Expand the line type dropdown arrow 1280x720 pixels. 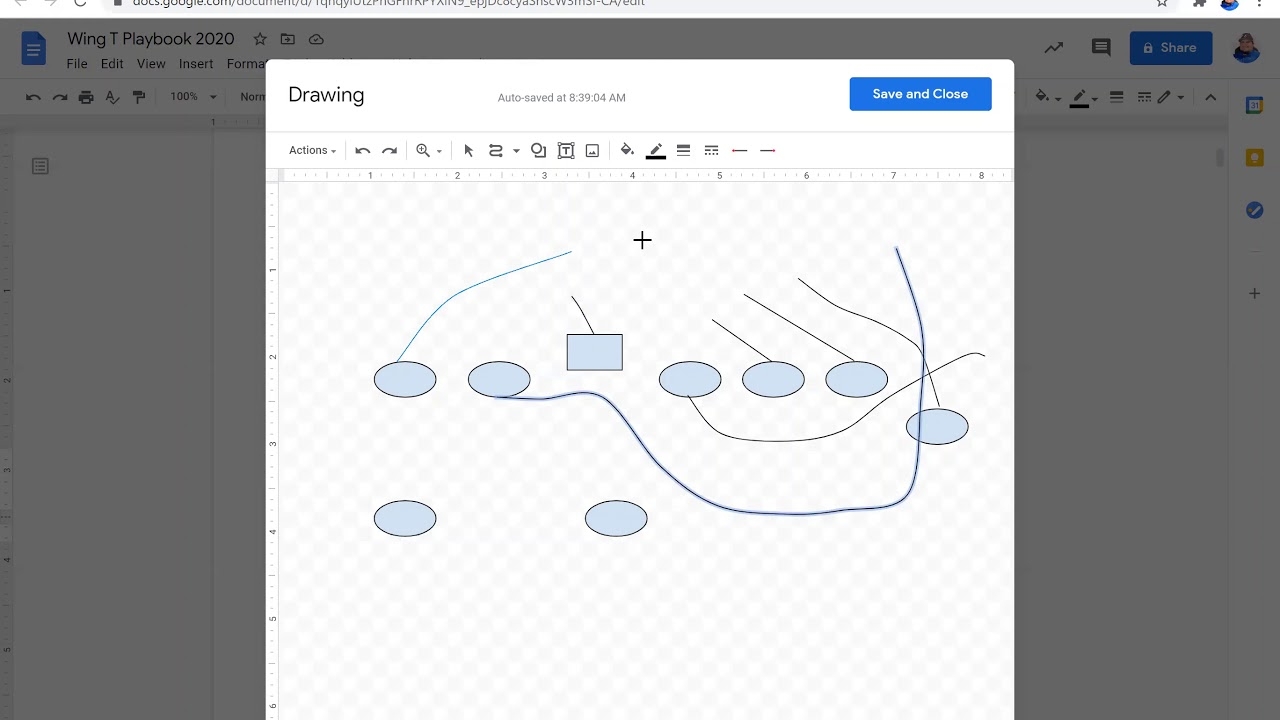(515, 150)
